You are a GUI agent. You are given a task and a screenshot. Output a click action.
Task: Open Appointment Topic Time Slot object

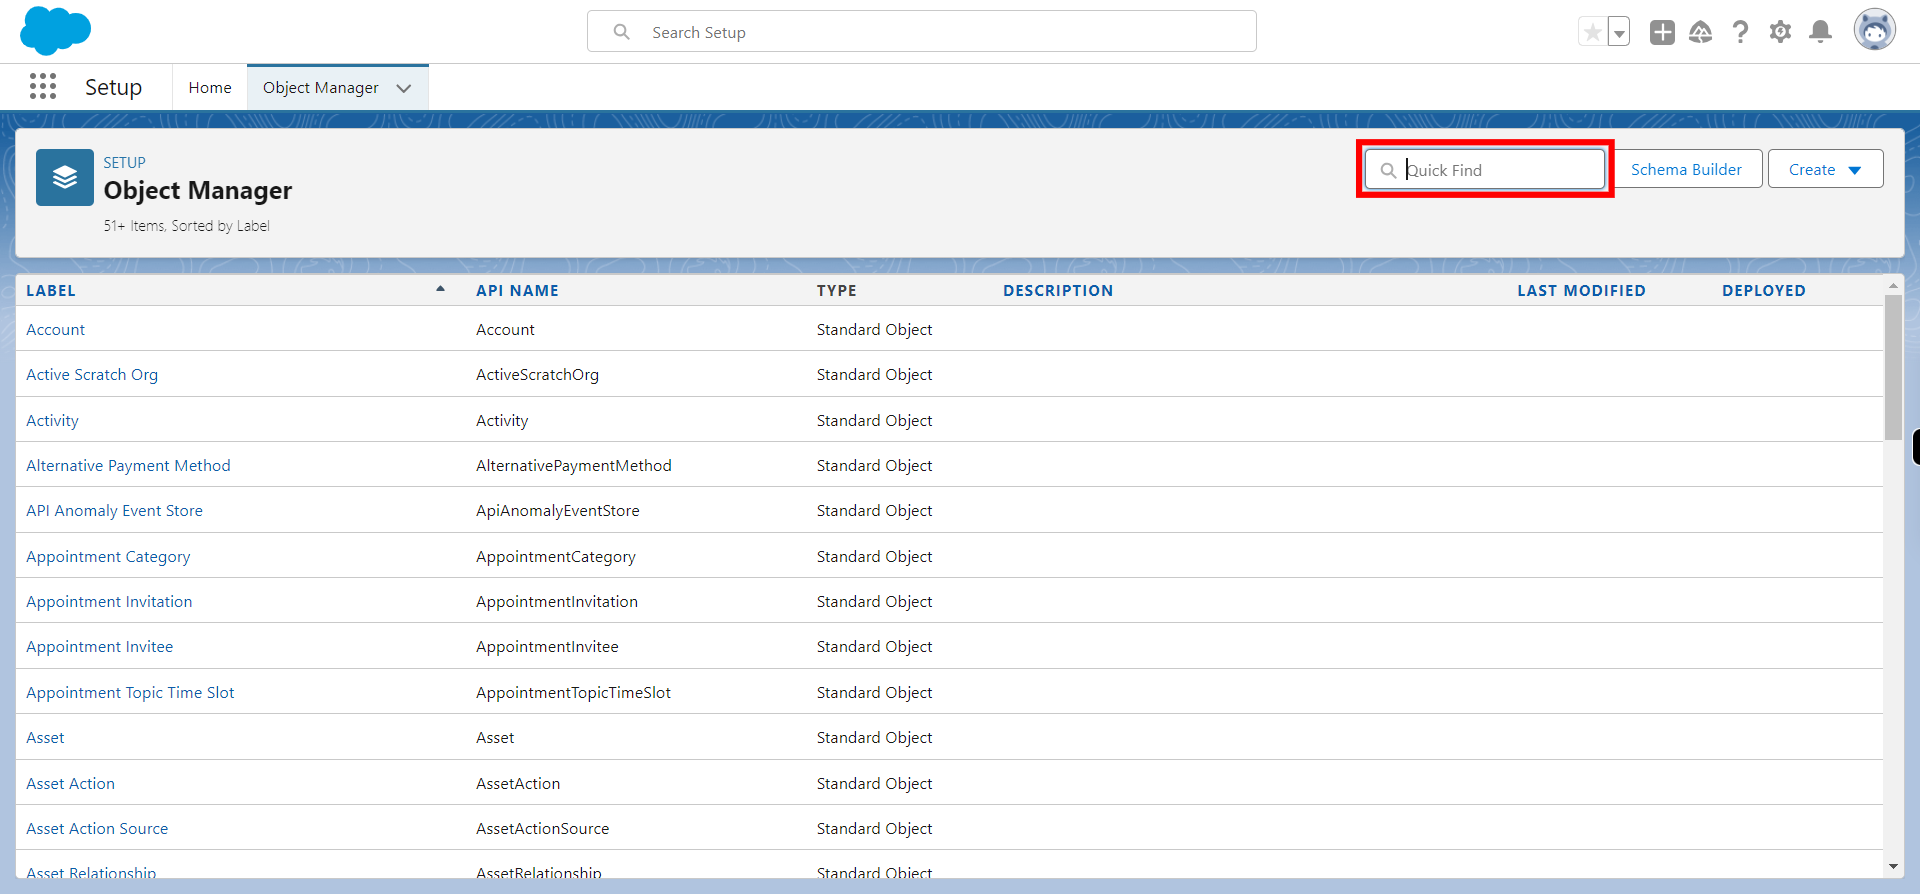coord(130,692)
